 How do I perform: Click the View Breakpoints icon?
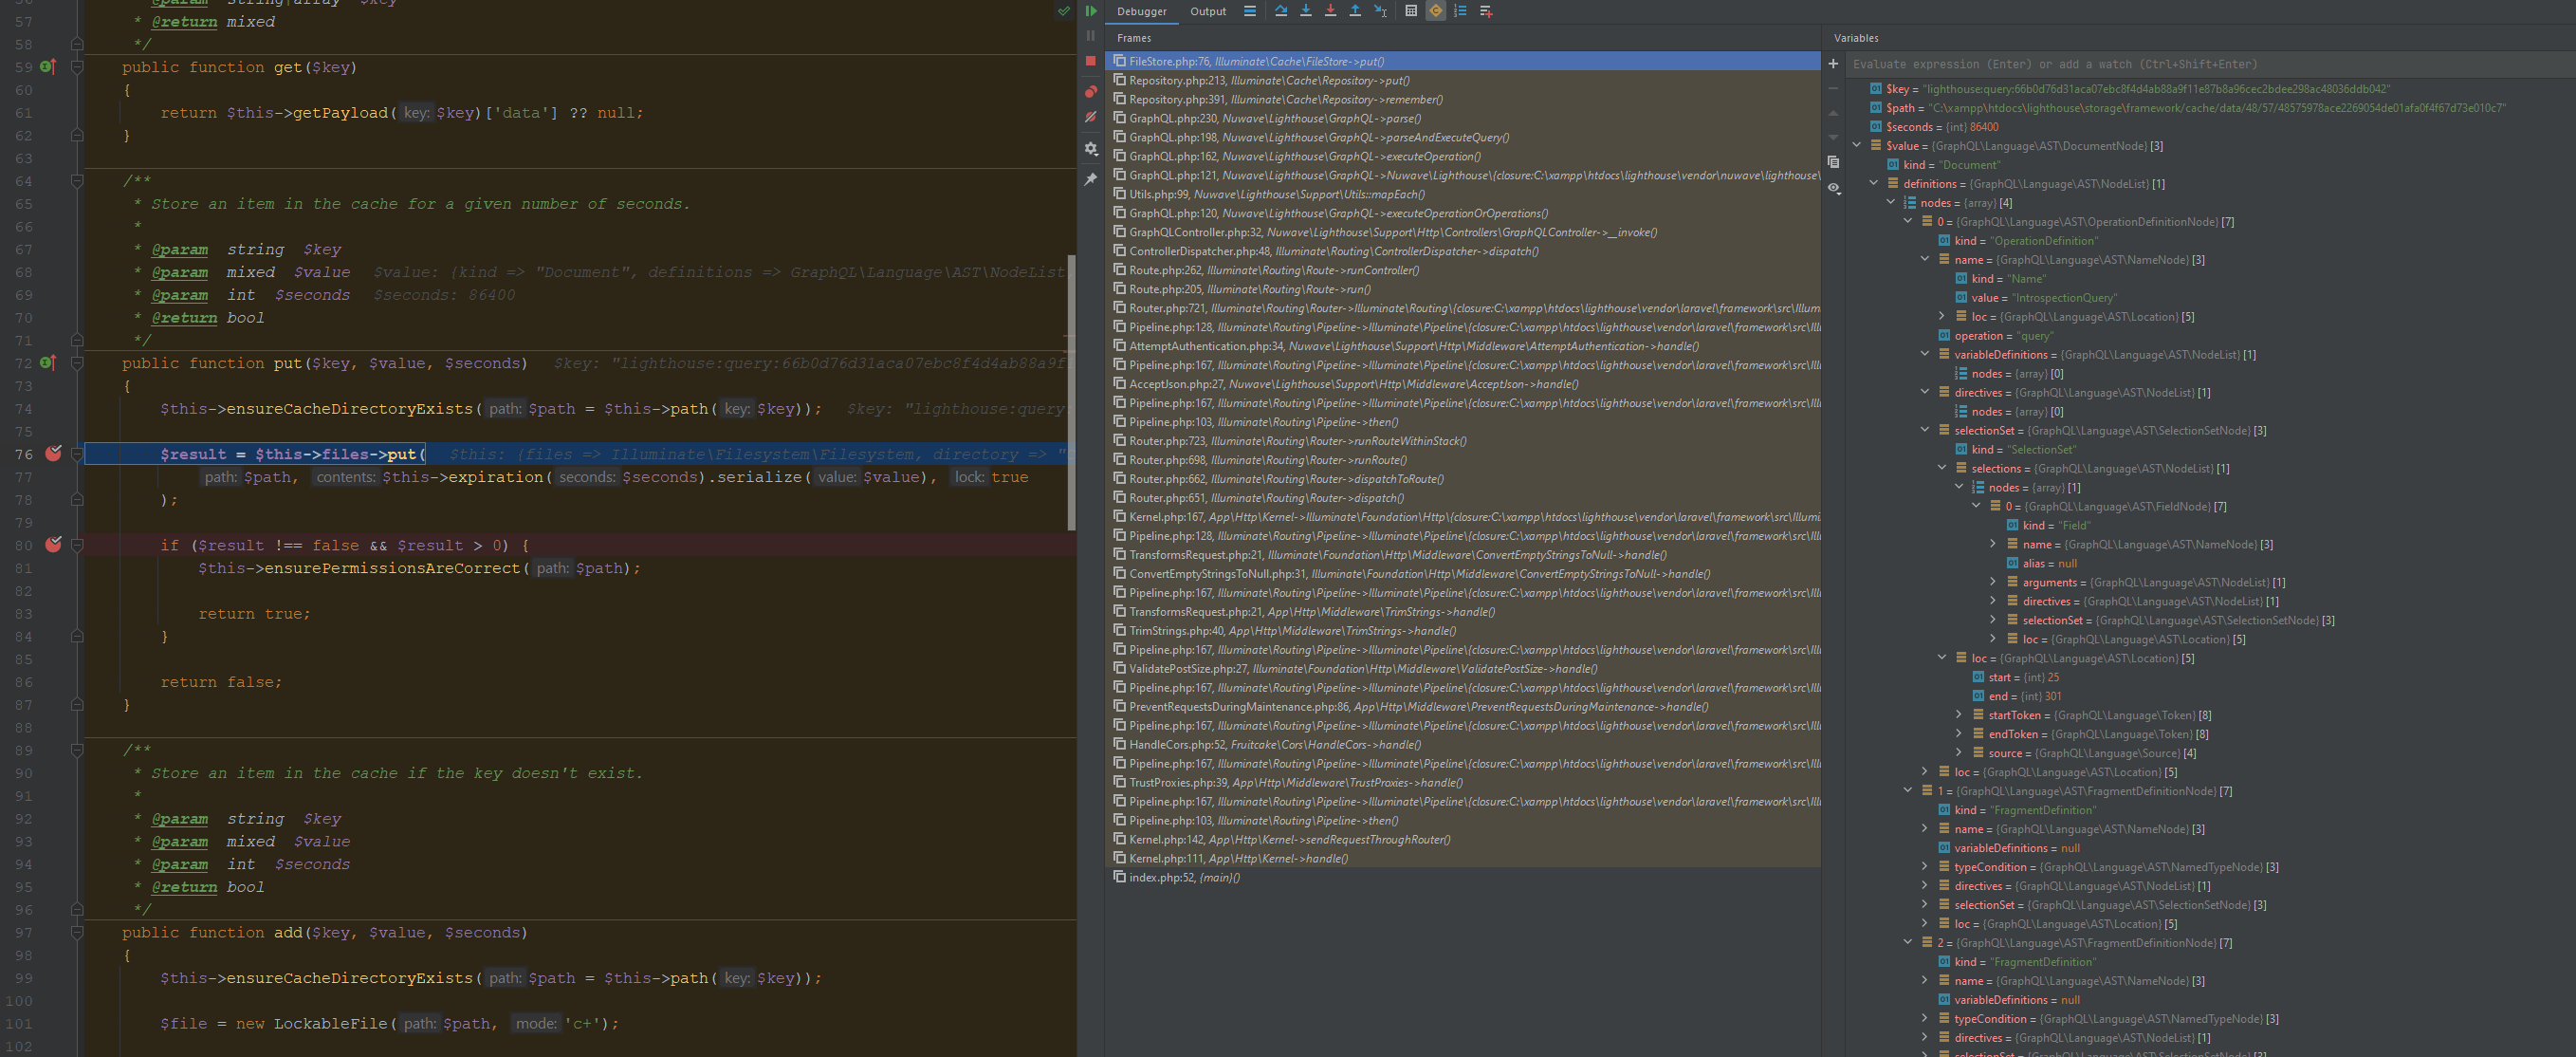point(1090,91)
